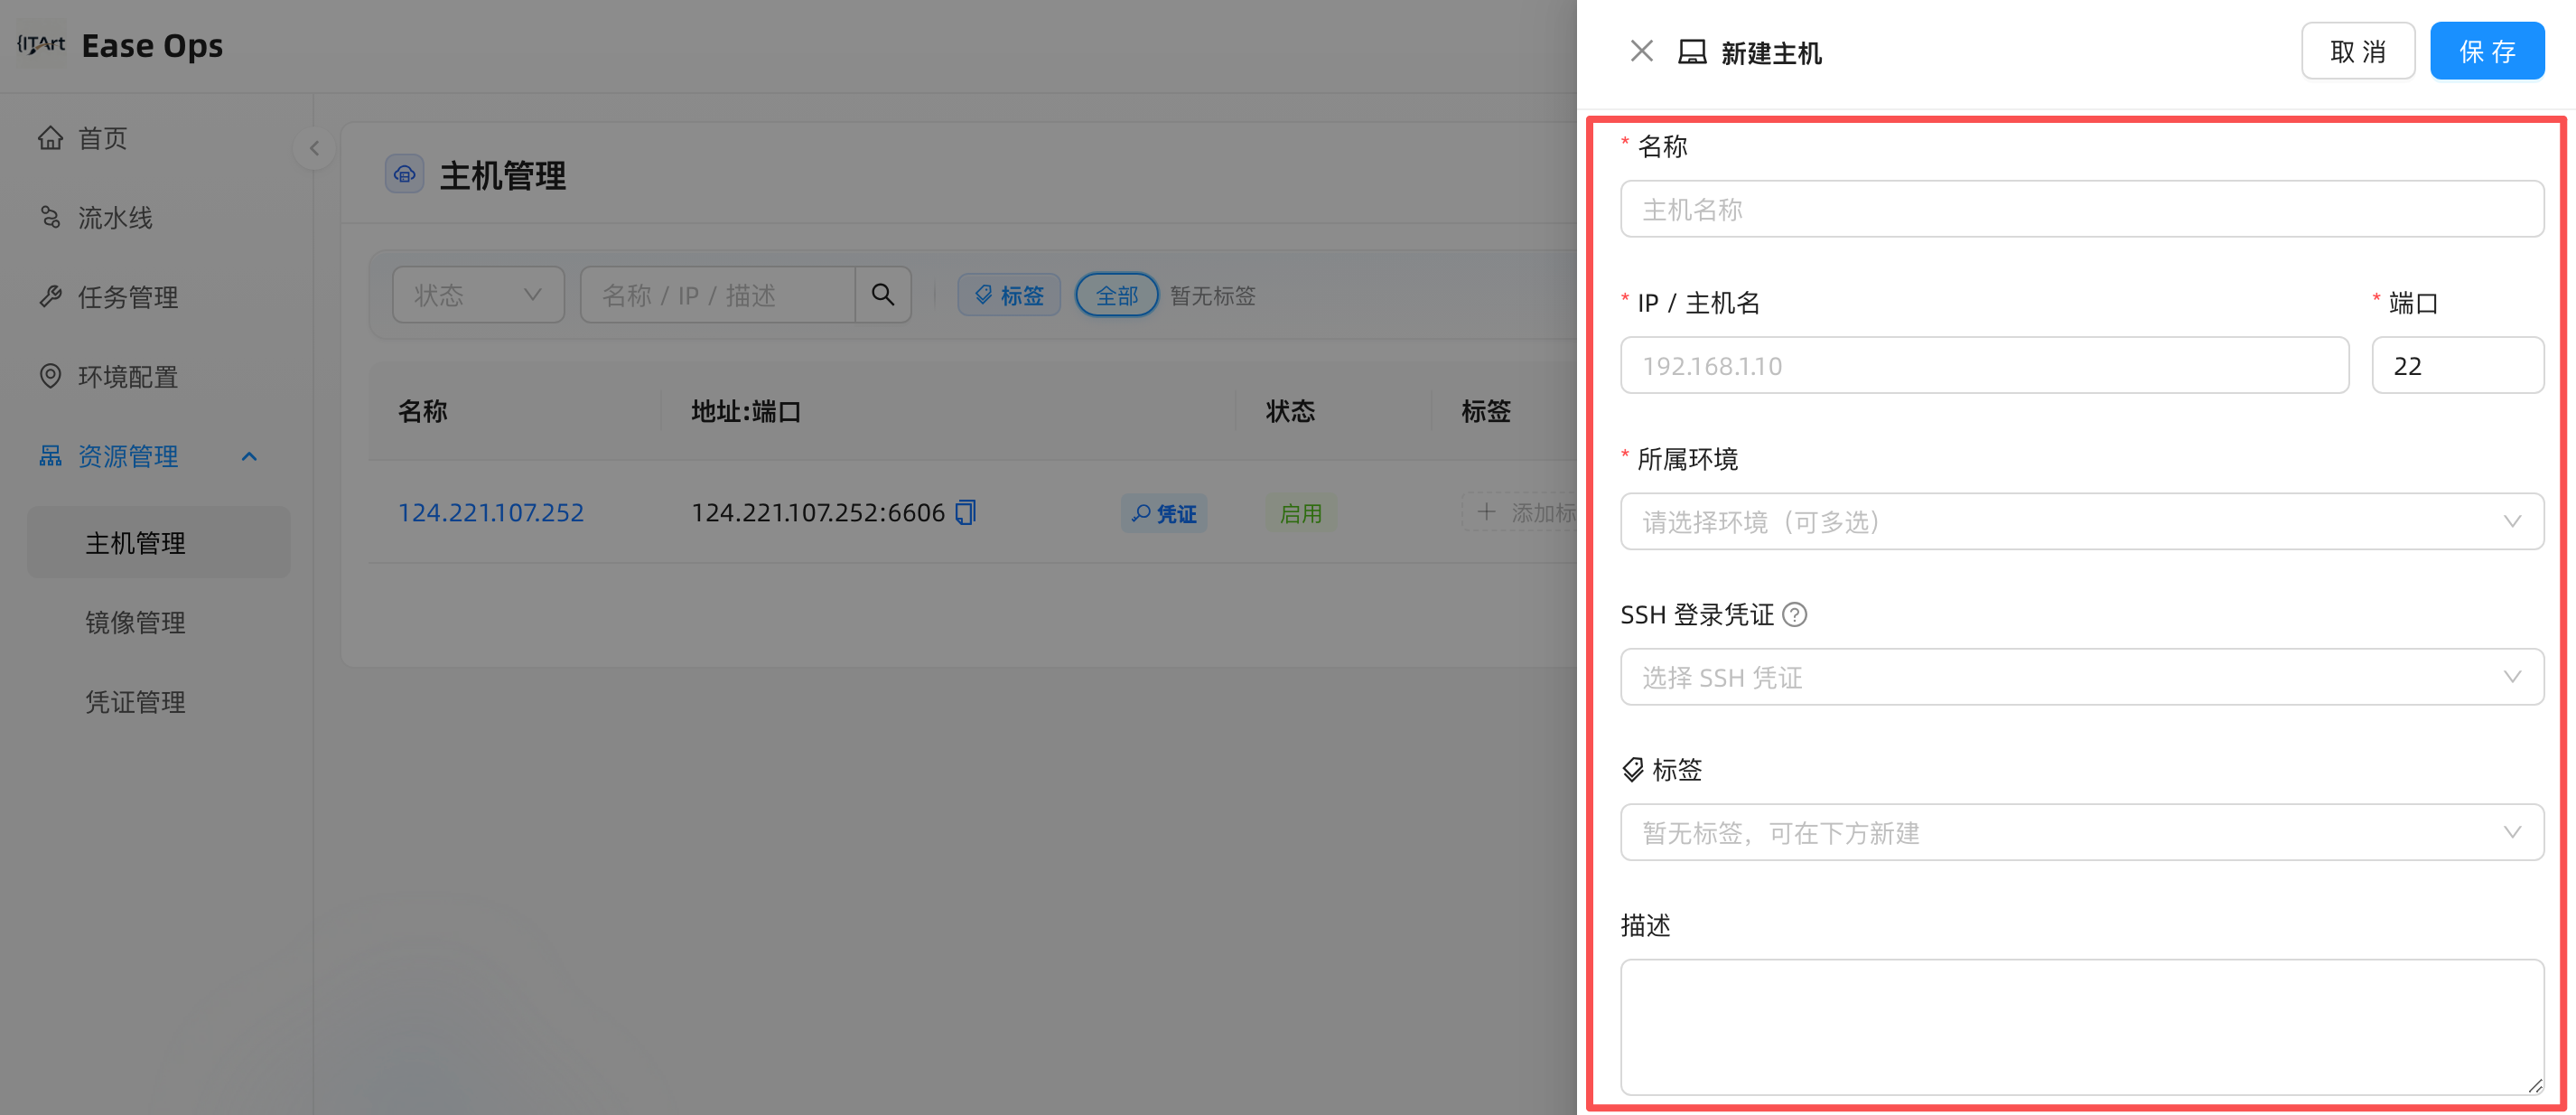Open host link 124.221.107.252

pyautogui.click(x=491, y=512)
